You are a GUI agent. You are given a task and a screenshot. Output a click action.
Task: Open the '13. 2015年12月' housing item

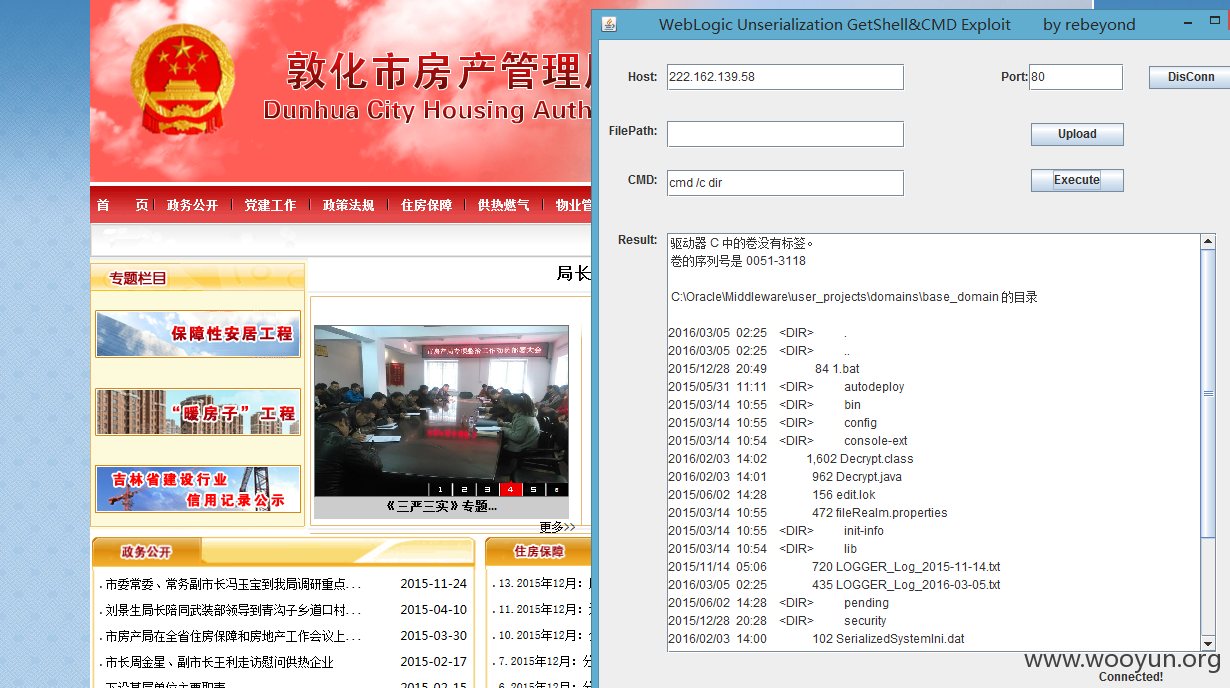coord(545,584)
